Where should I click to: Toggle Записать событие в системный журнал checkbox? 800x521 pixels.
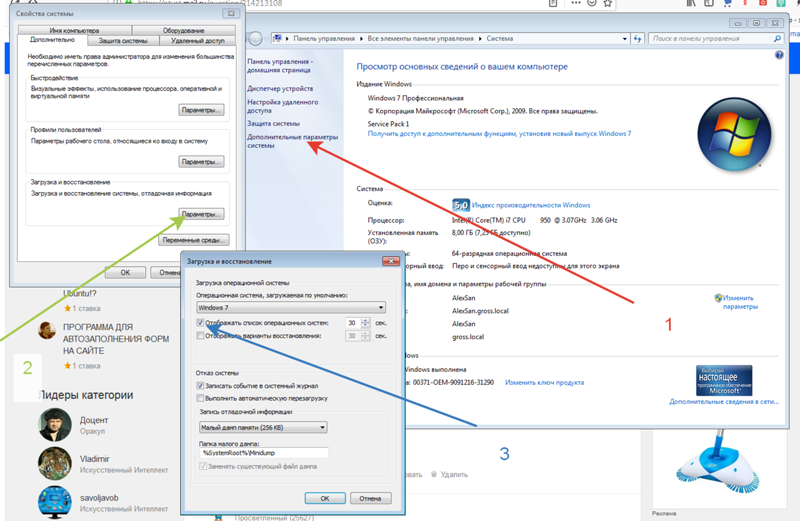[x=201, y=386]
